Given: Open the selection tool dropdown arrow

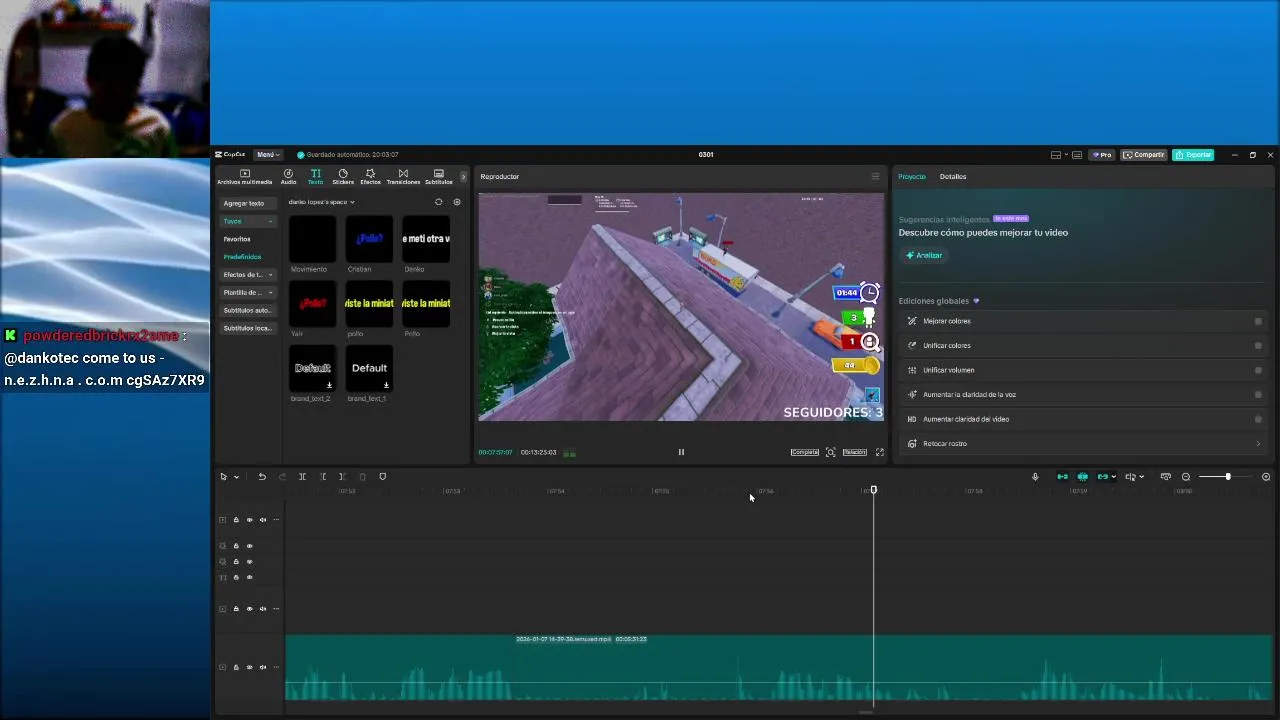Looking at the screenshot, I should (236, 477).
